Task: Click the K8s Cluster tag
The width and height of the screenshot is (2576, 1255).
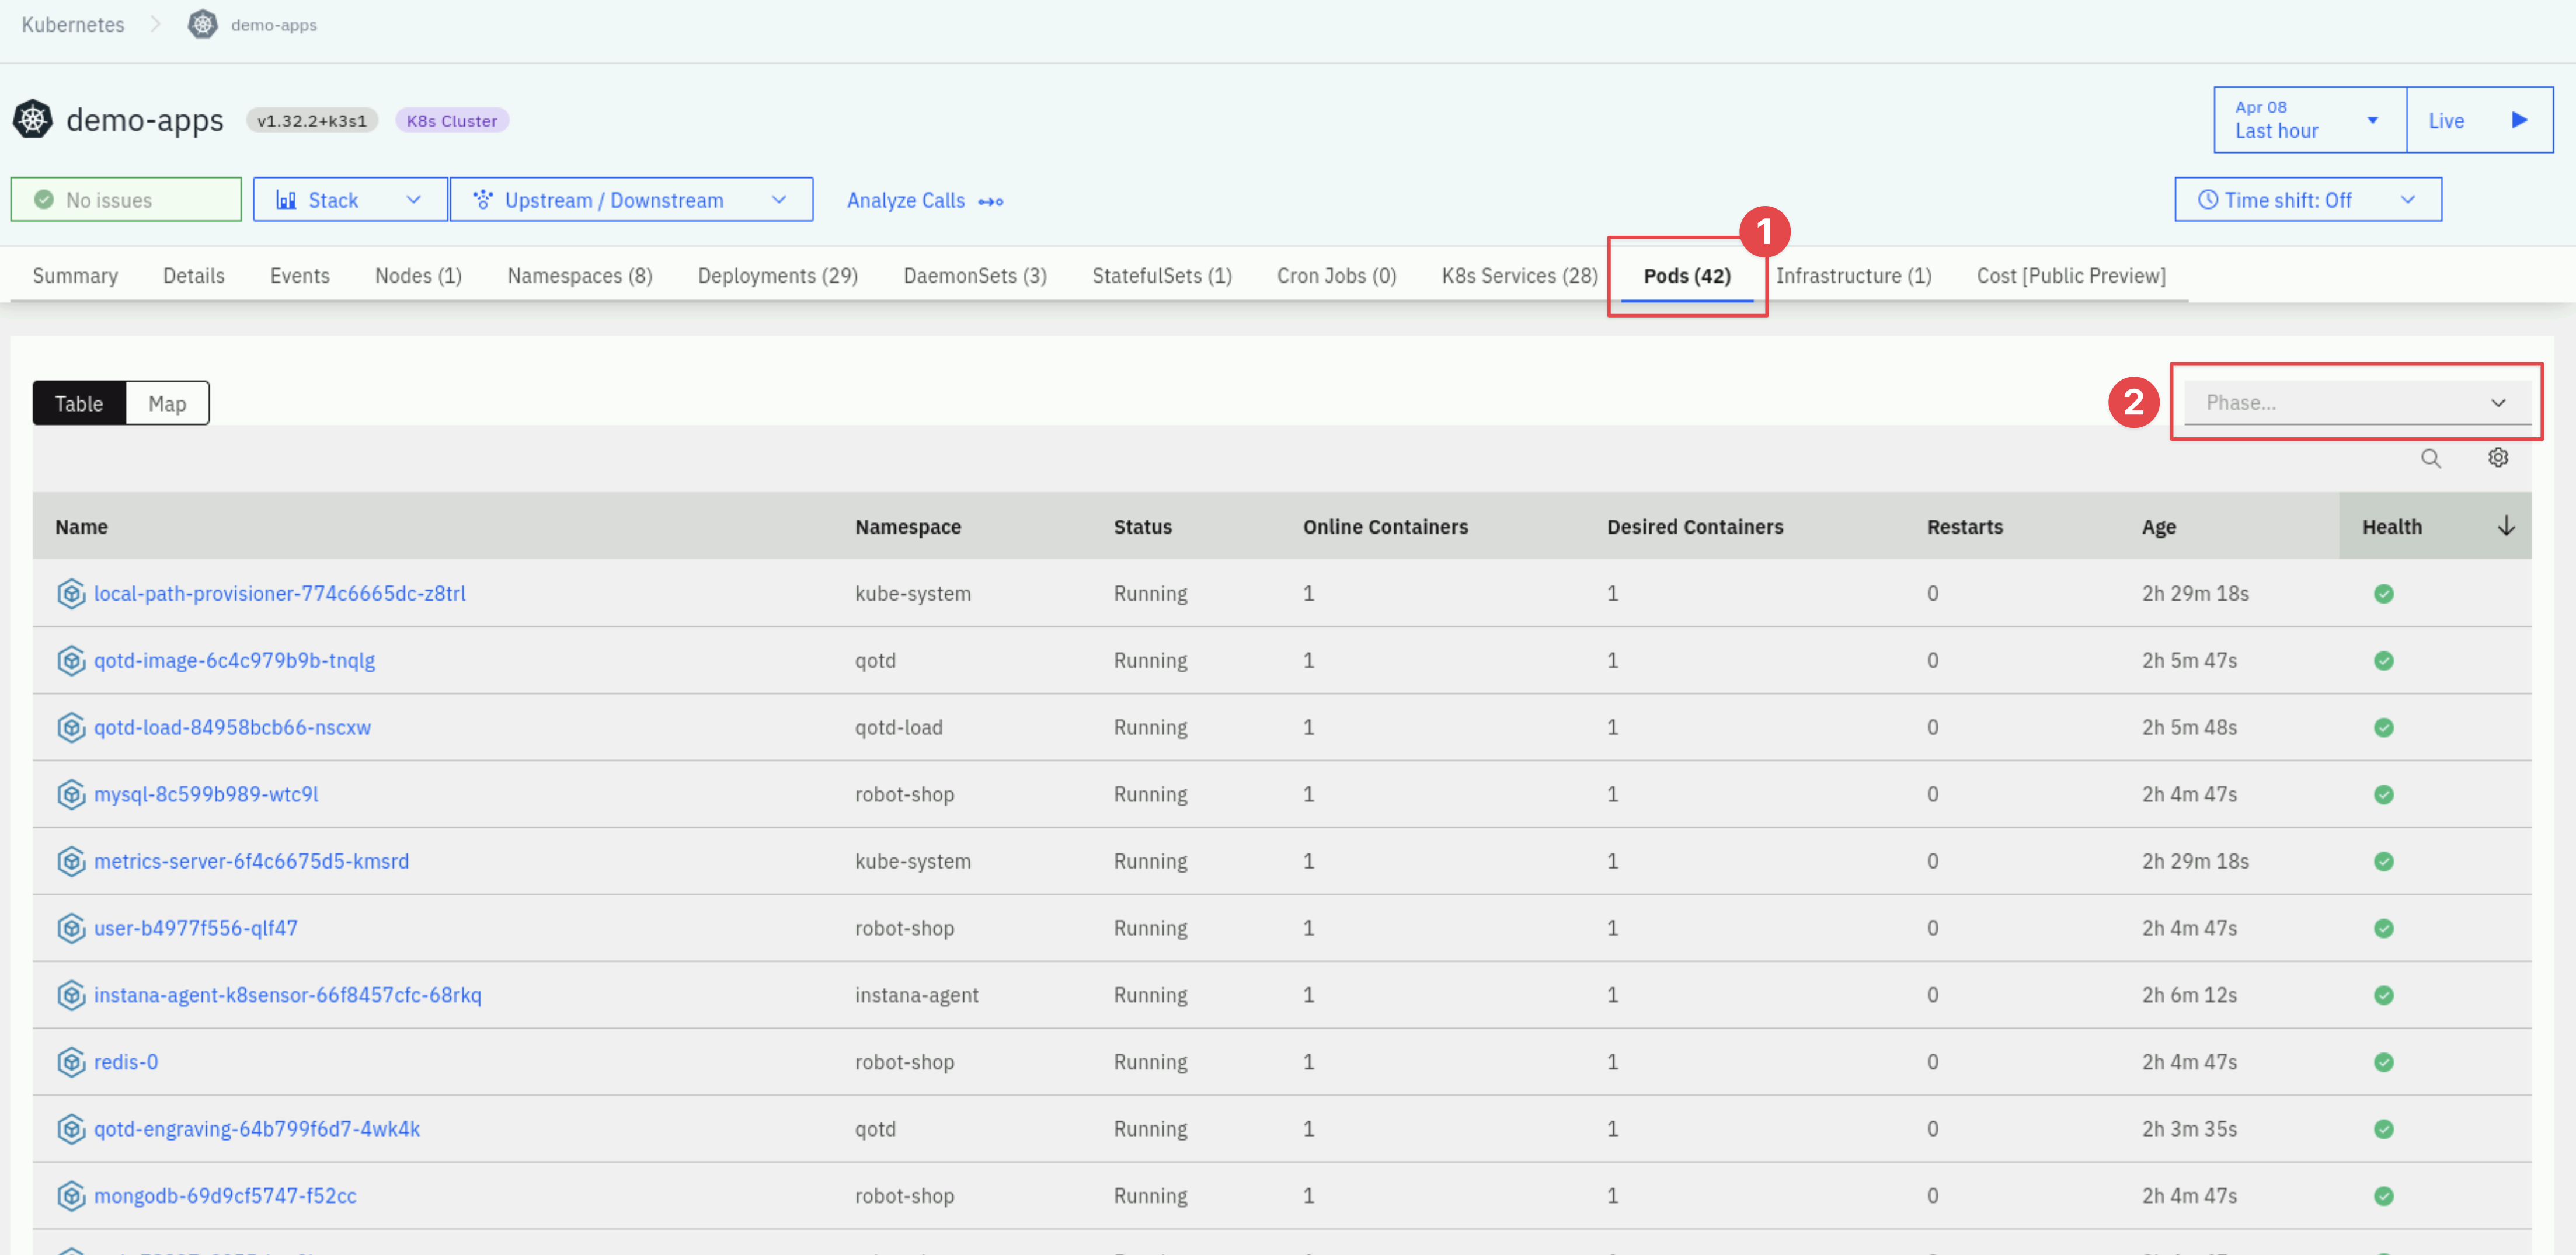Action: pyautogui.click(x=452, y=121)
